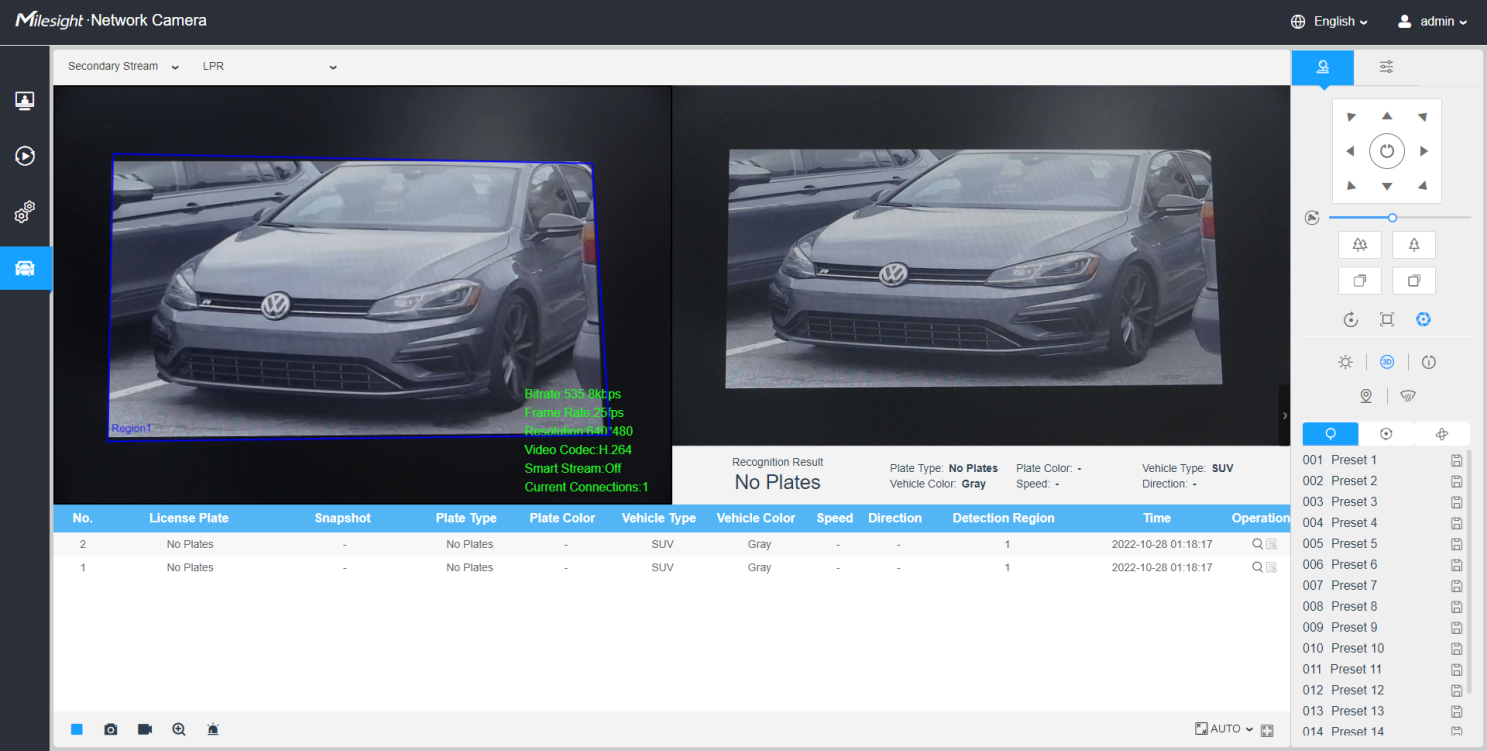The width and height of the screenshot is (1487, 751).
Task: Open the Settings gears sidebar icon
Action: (x=25, y=212)
